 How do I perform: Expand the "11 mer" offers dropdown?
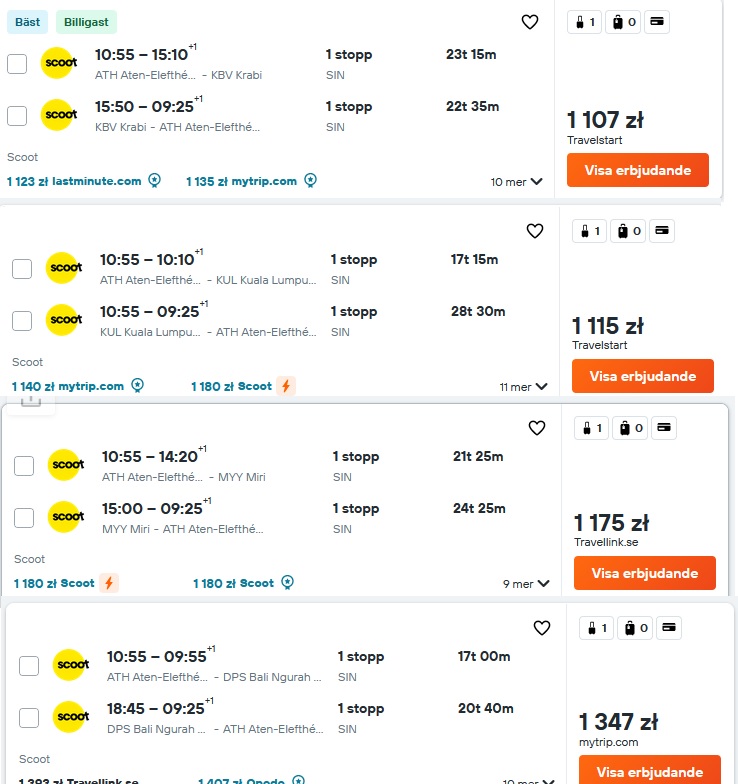pyautogui.click(x=523, y=387)
